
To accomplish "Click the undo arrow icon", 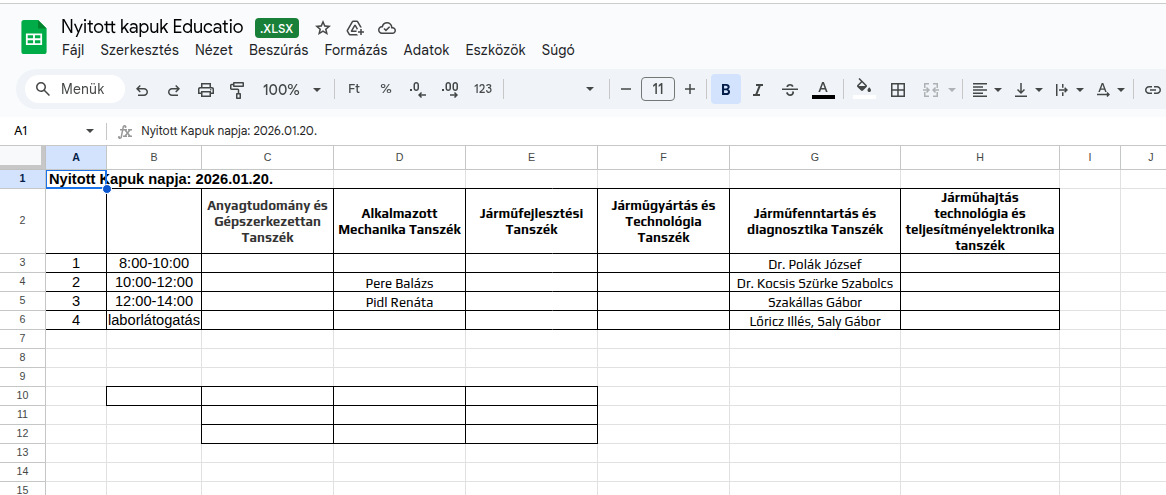I will click(142, 90).
